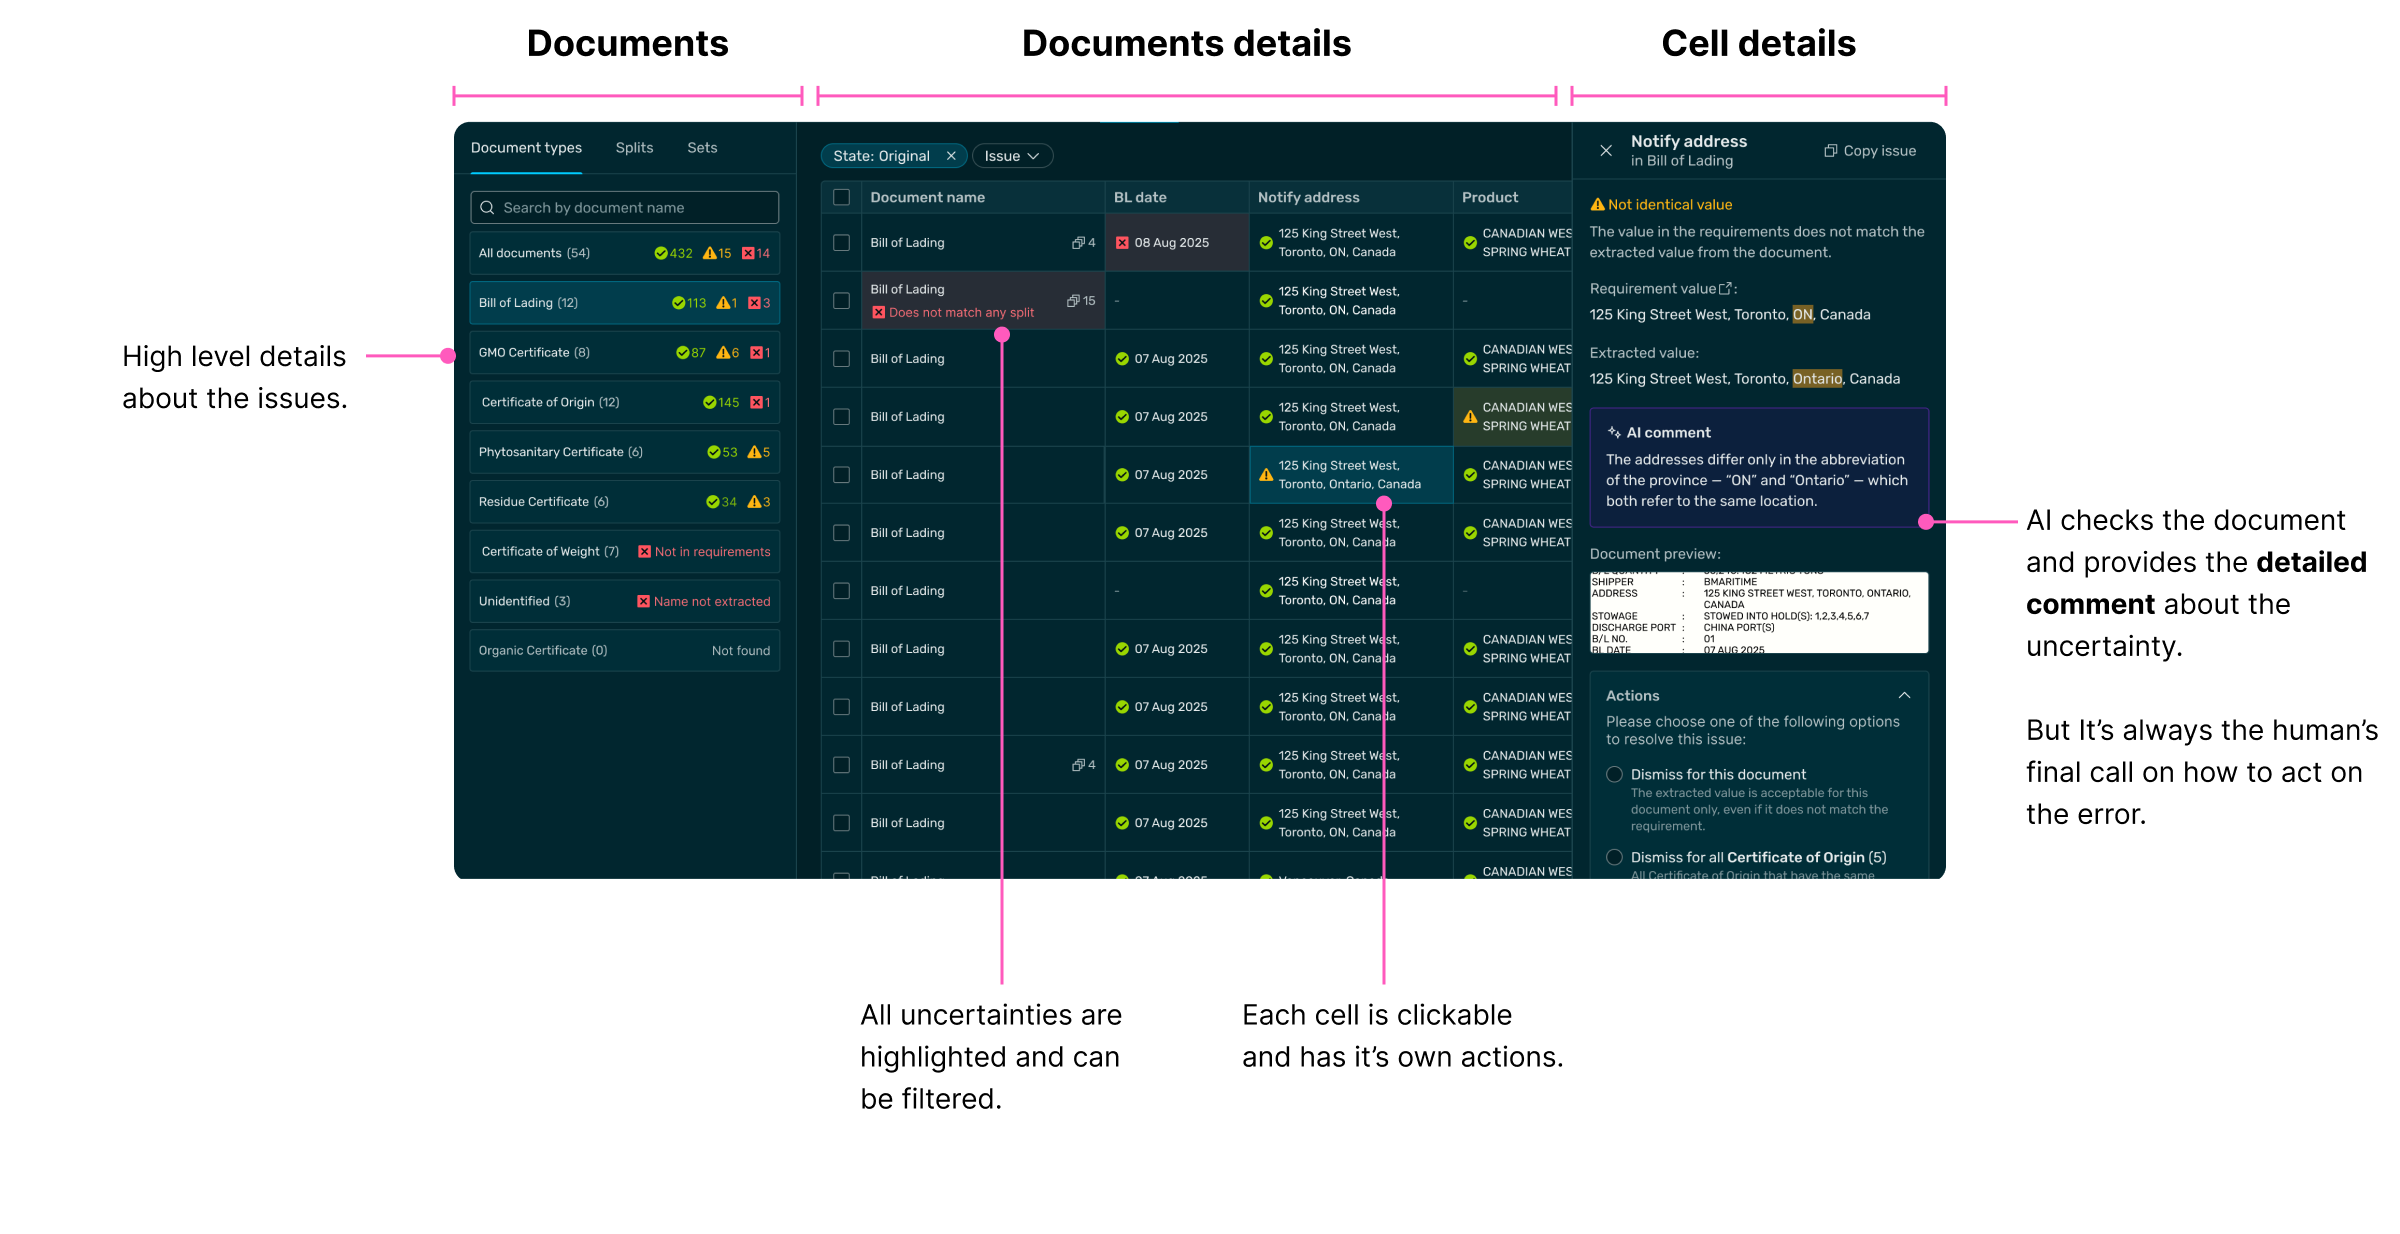Click the X close icon beside Notify address
The image size is (2400, 1234).
tap(1606, 151)
